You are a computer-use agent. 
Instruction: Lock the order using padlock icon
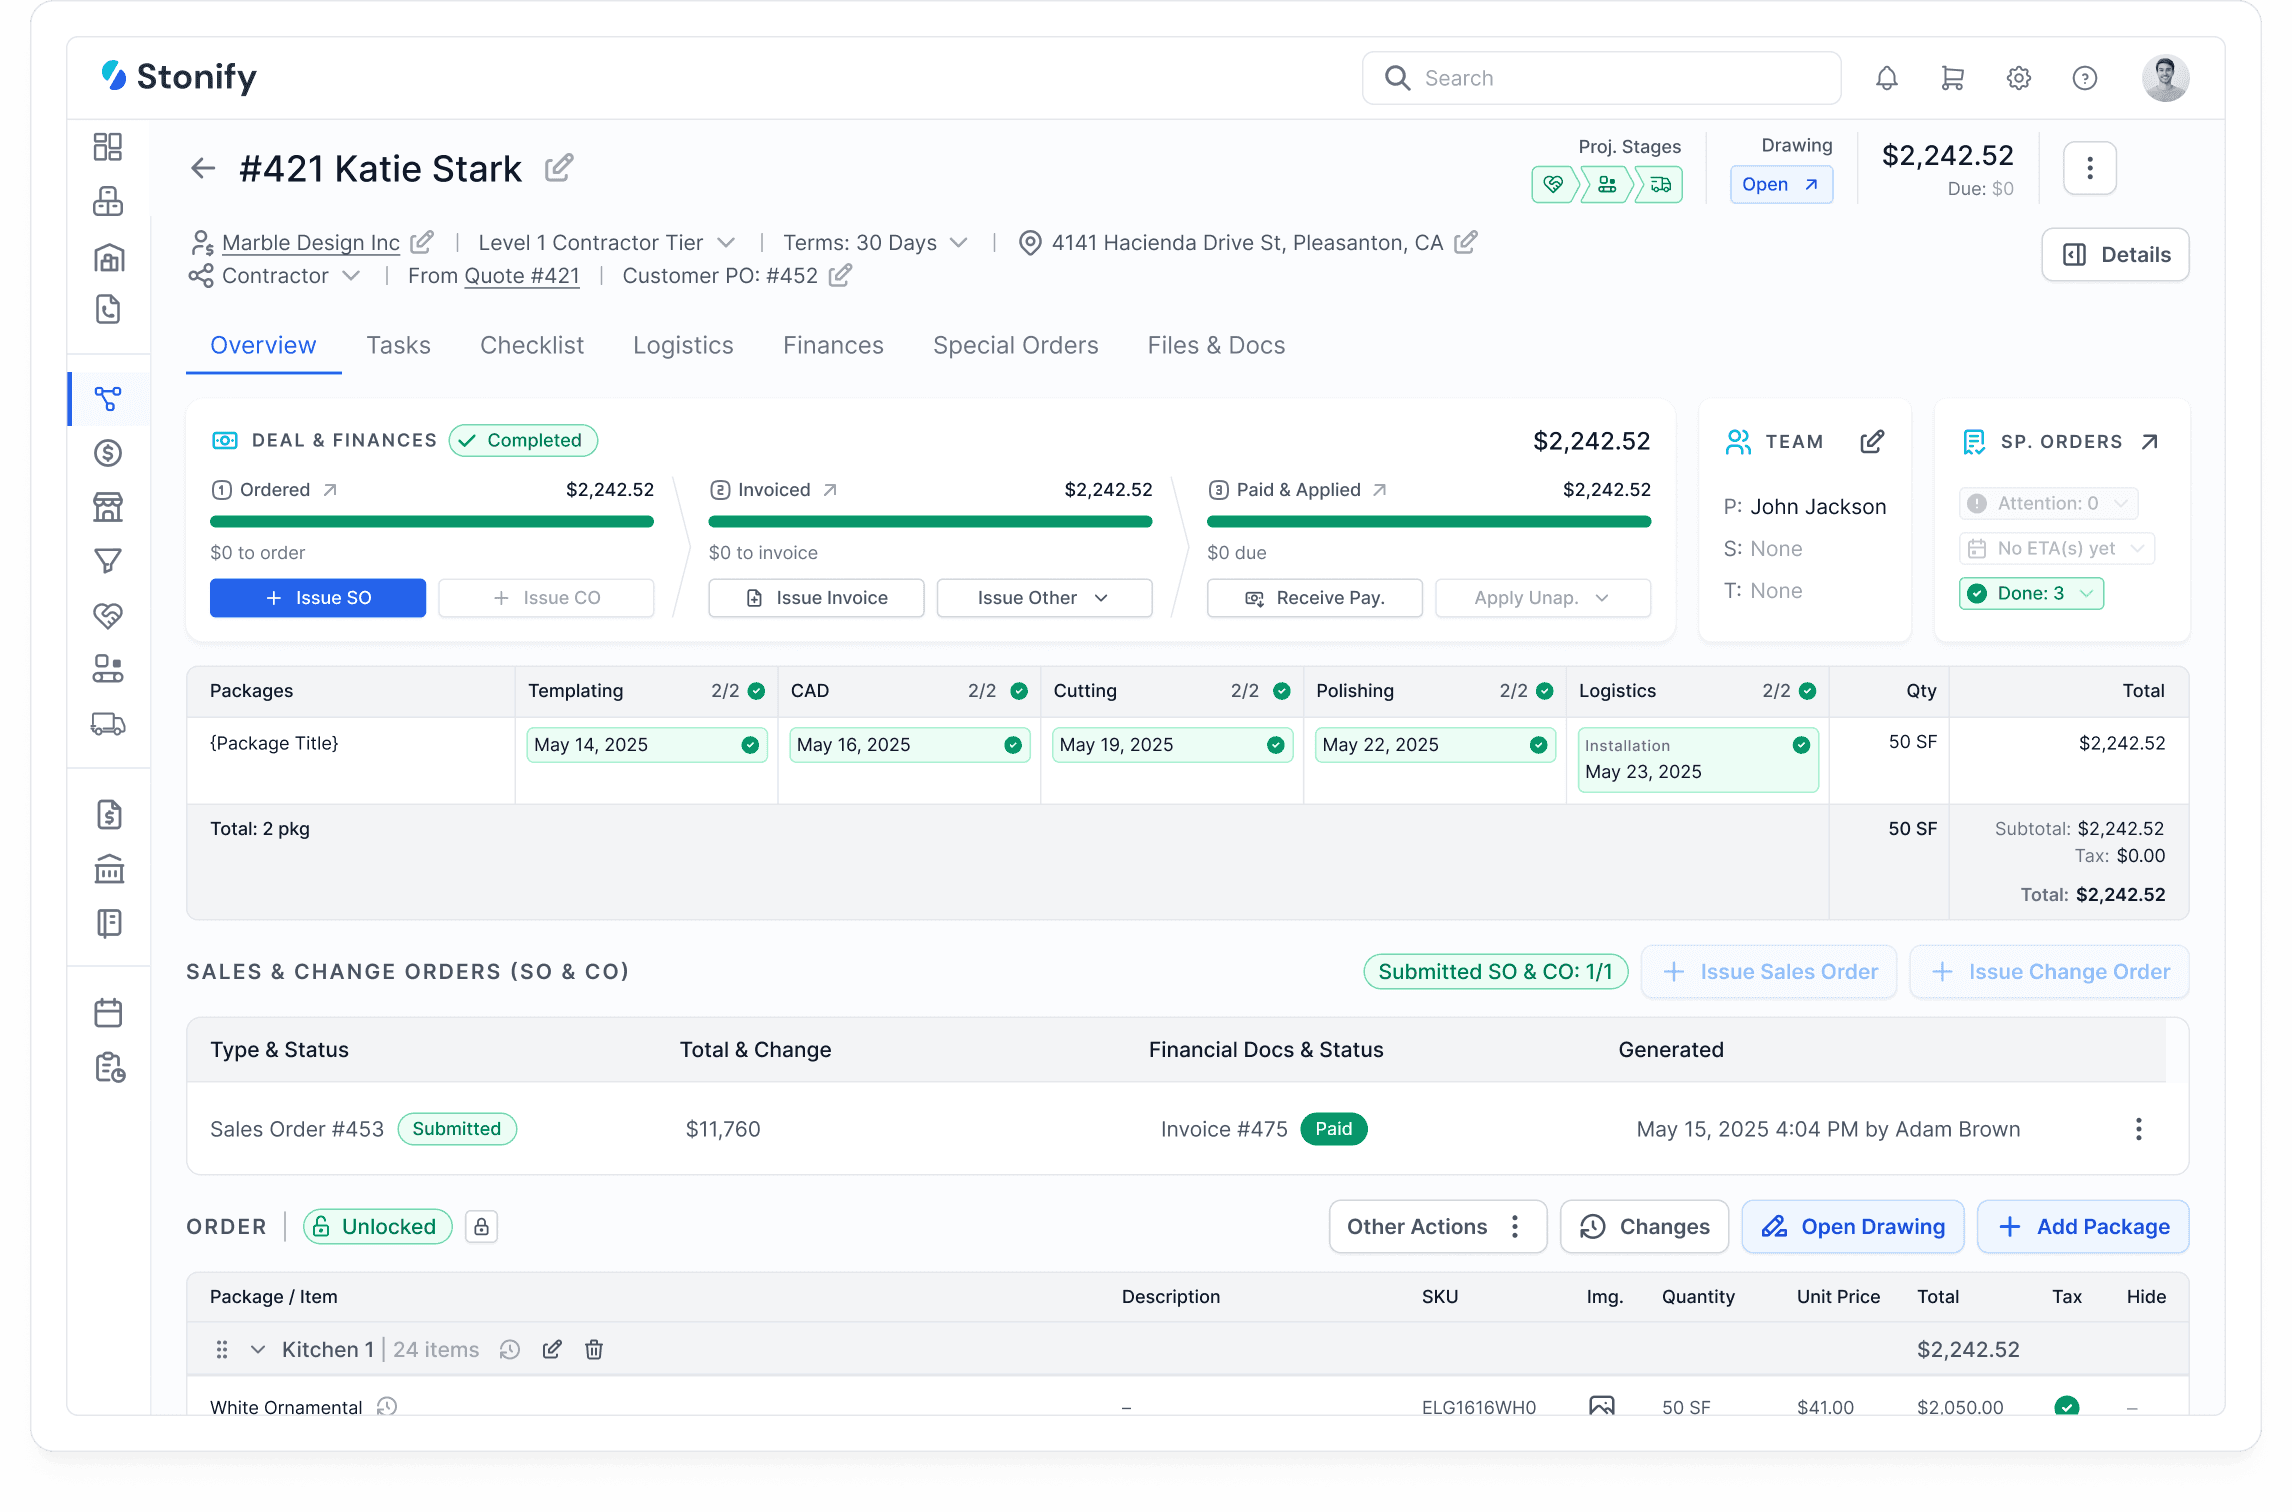(481, 1227)
